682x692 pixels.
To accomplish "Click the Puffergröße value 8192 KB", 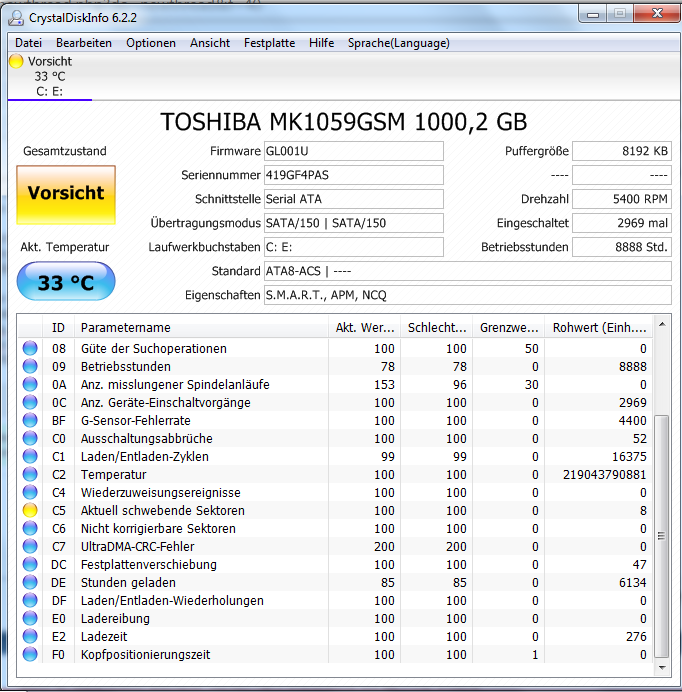I will tap(622, 151).
